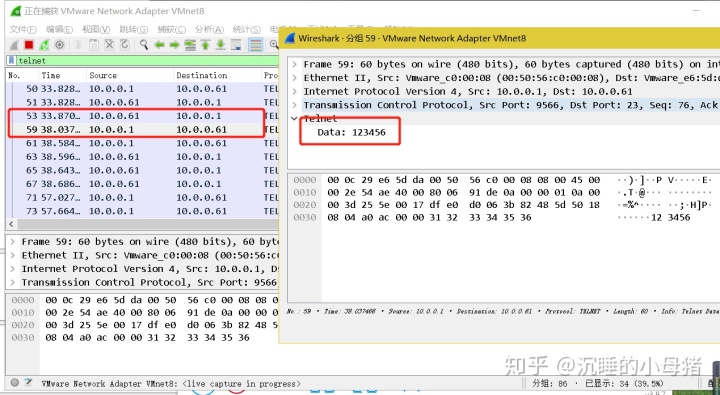The image size is (720, 395).
Task: Sort by the Destination column header
Action: point(217,75)
